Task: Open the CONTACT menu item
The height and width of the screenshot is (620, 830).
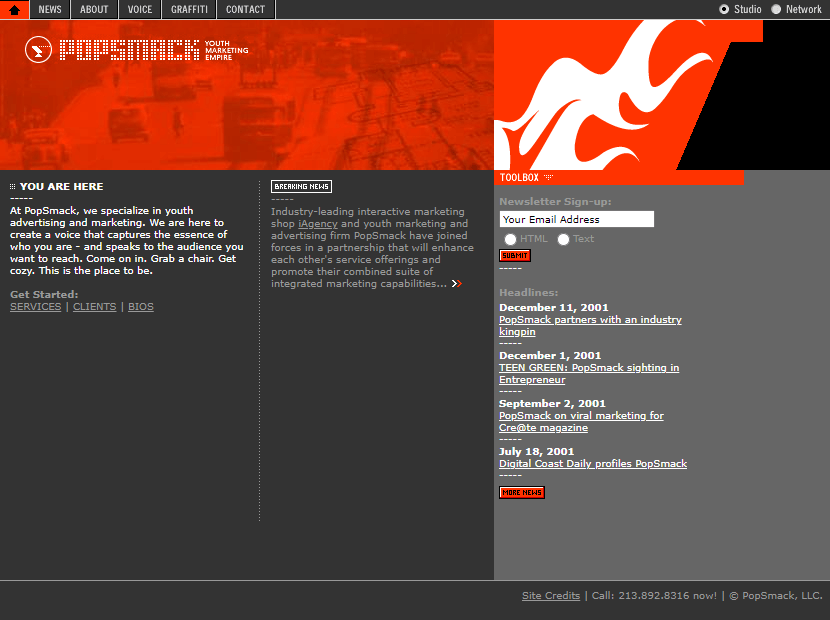Action: (245, 10)
